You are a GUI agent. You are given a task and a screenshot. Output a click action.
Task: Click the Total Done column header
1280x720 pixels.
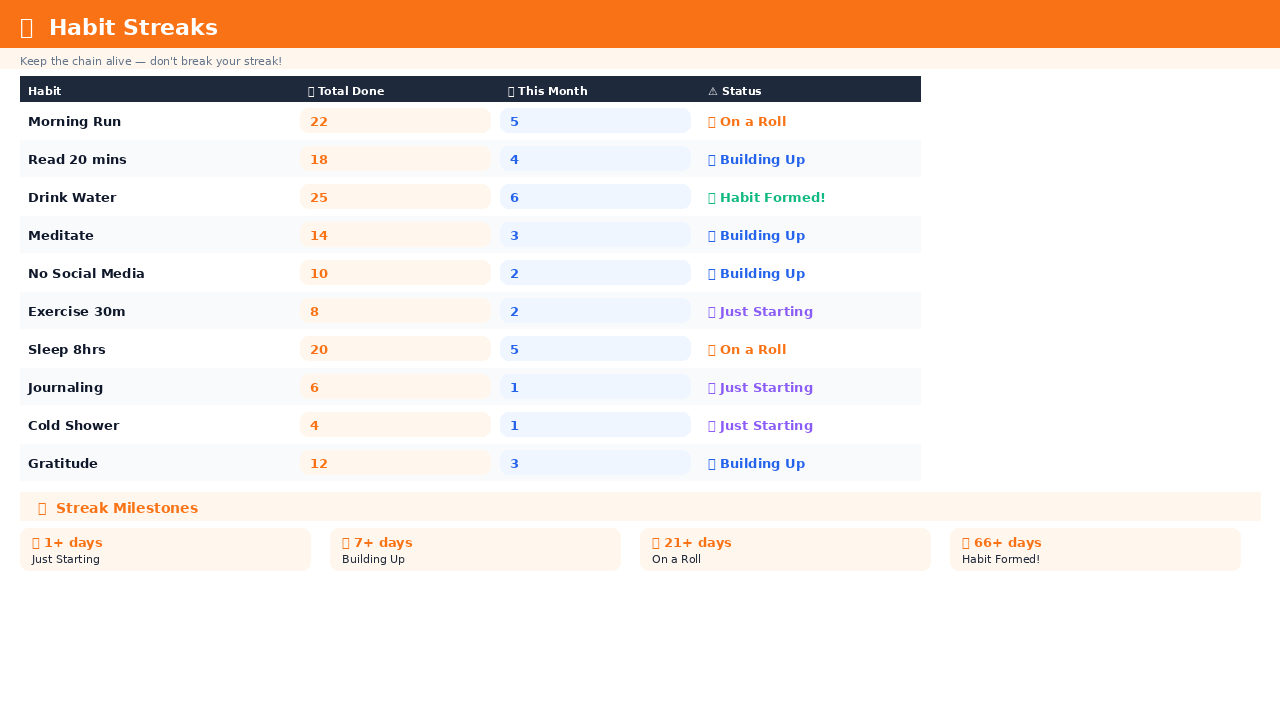pos(346,91)
